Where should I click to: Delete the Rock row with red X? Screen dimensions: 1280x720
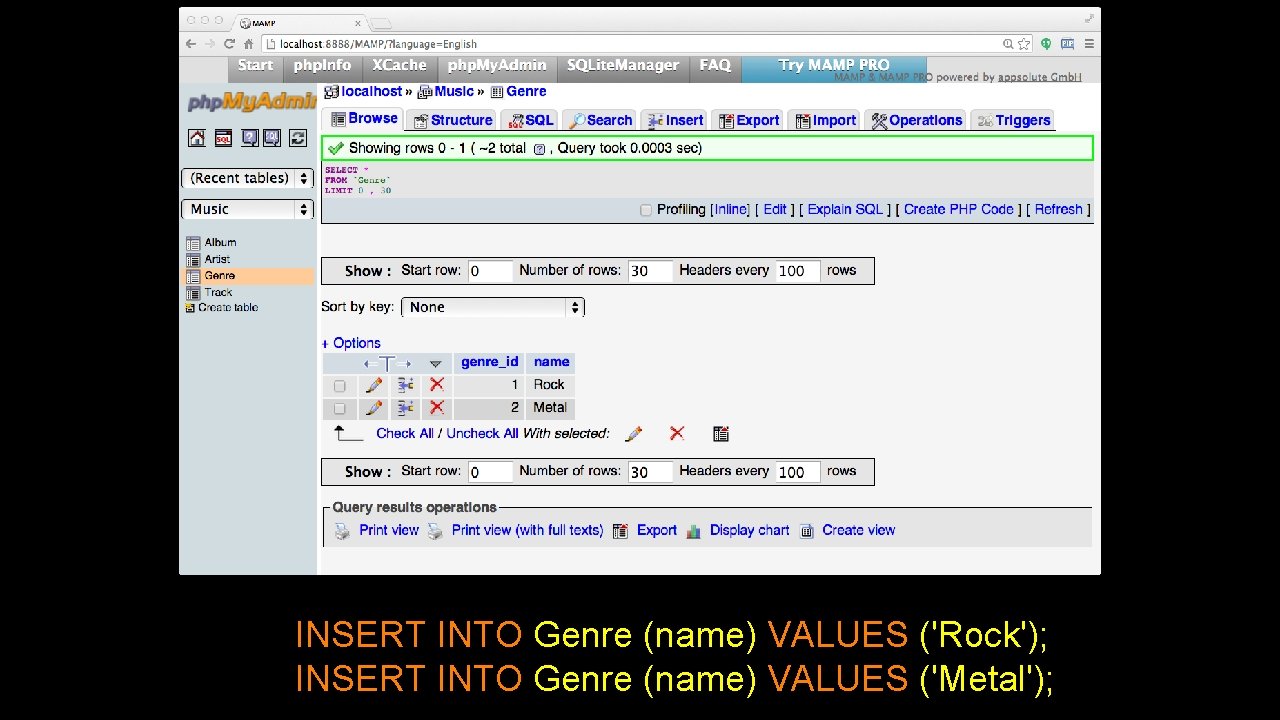pyautogui.click(x=436, y=385)
